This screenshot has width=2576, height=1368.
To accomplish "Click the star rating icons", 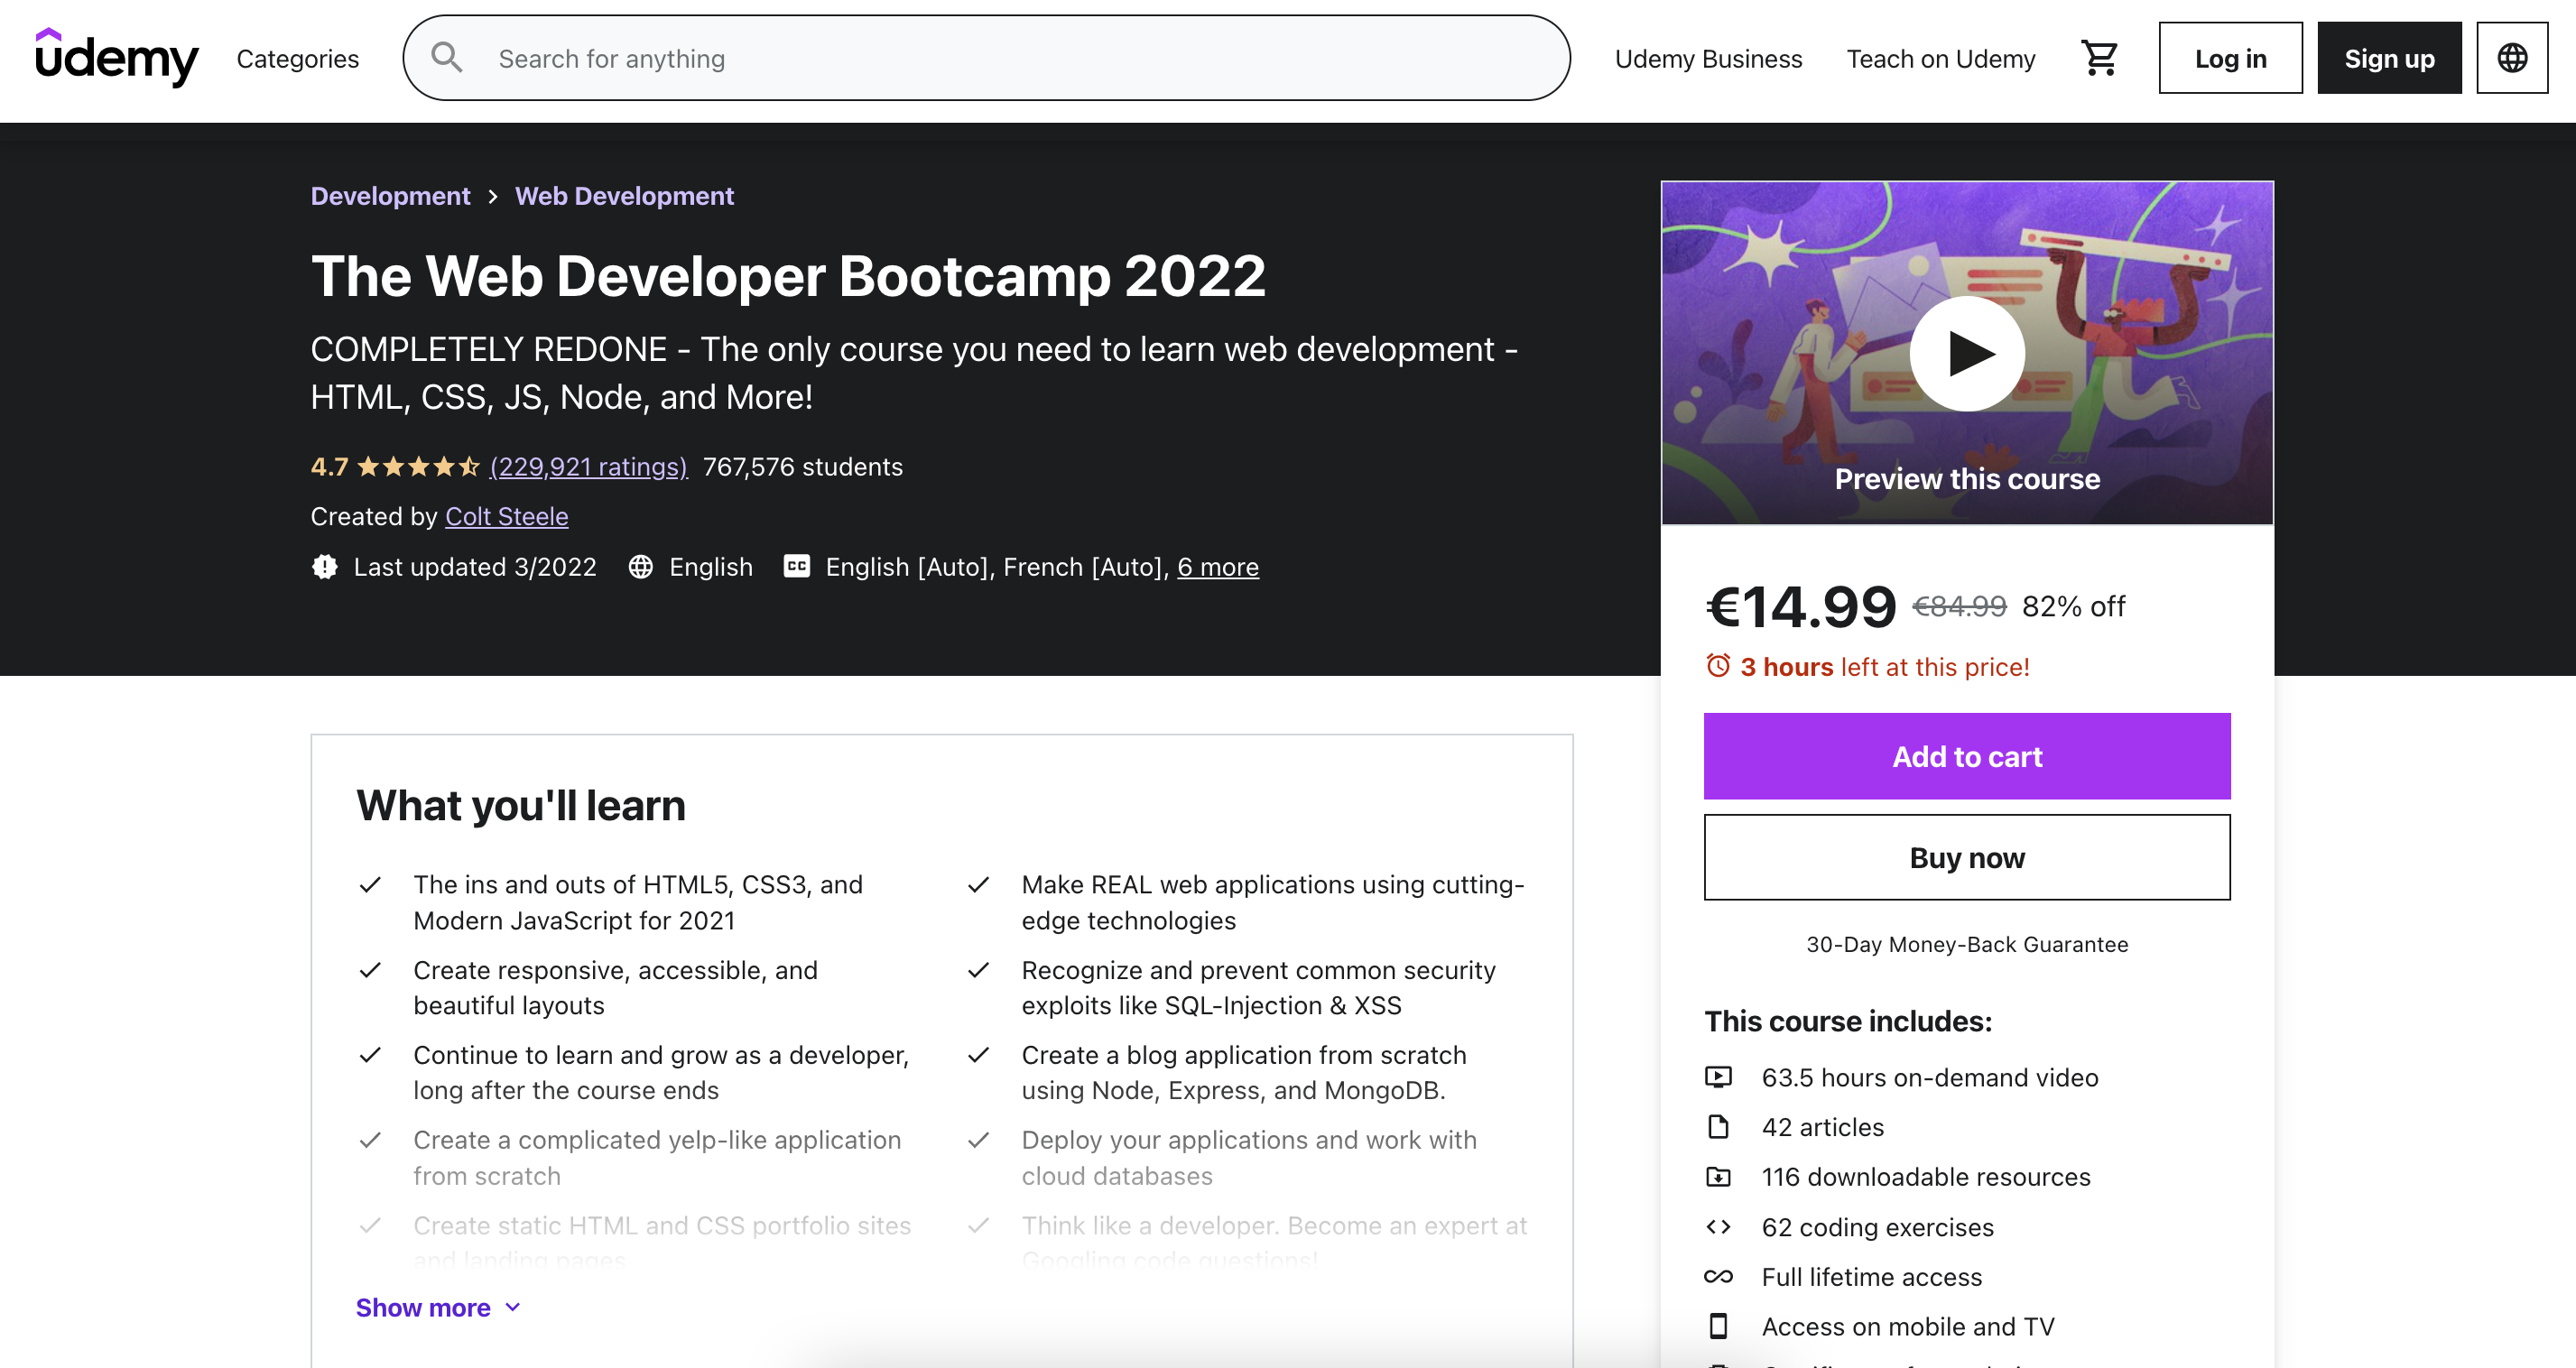I will coord(418,467).
